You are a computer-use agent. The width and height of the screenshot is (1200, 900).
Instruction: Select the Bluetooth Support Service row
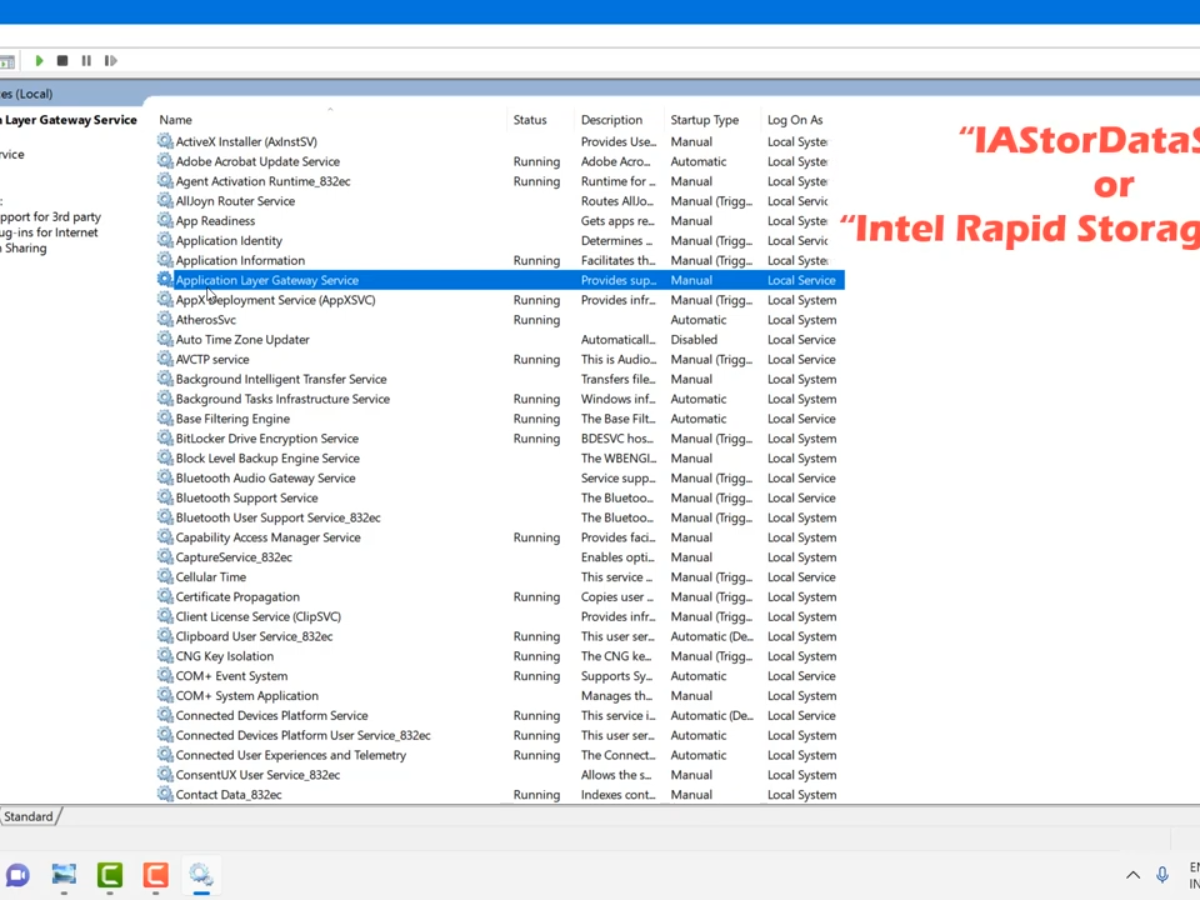(246, 498)
